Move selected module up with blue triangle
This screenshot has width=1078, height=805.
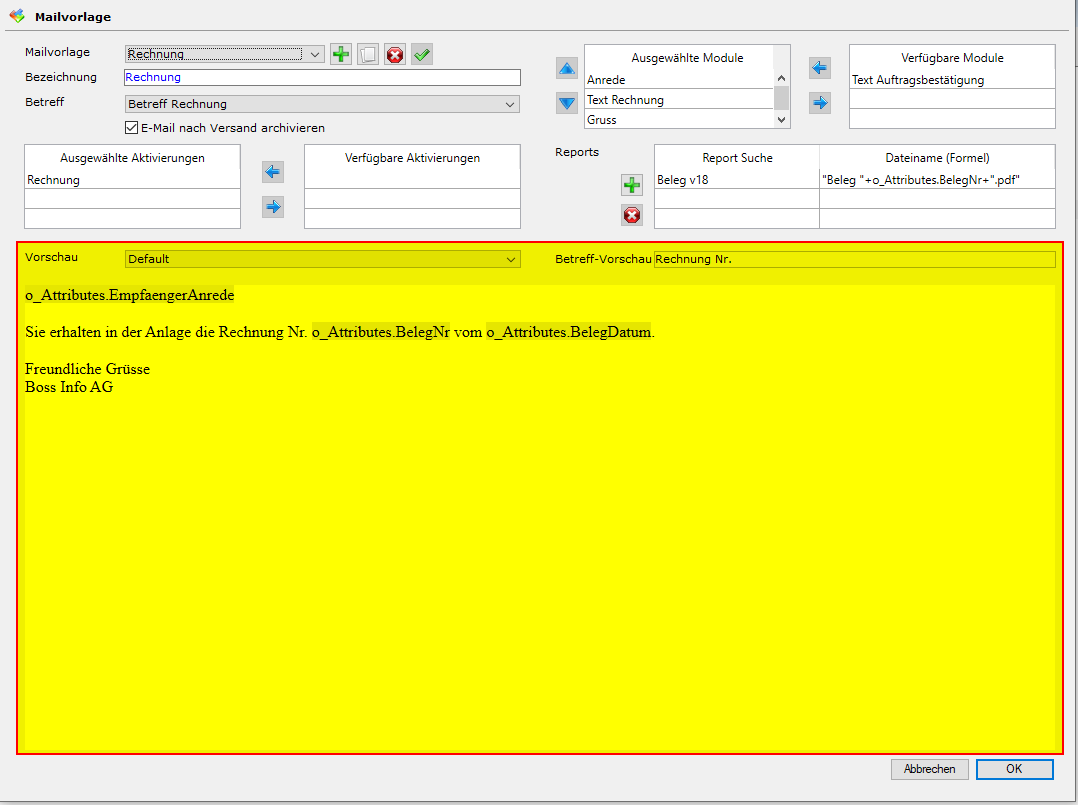point(567,69)
